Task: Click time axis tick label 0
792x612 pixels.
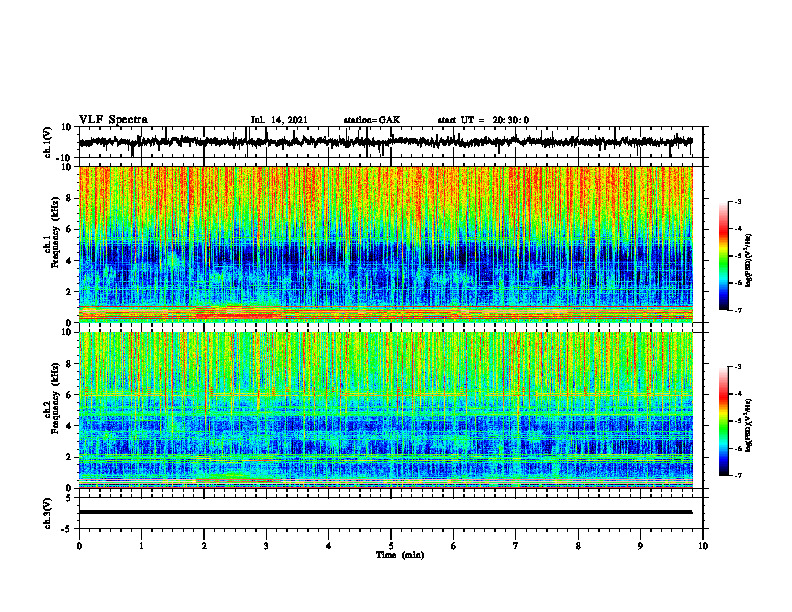Action: point(79,546)
